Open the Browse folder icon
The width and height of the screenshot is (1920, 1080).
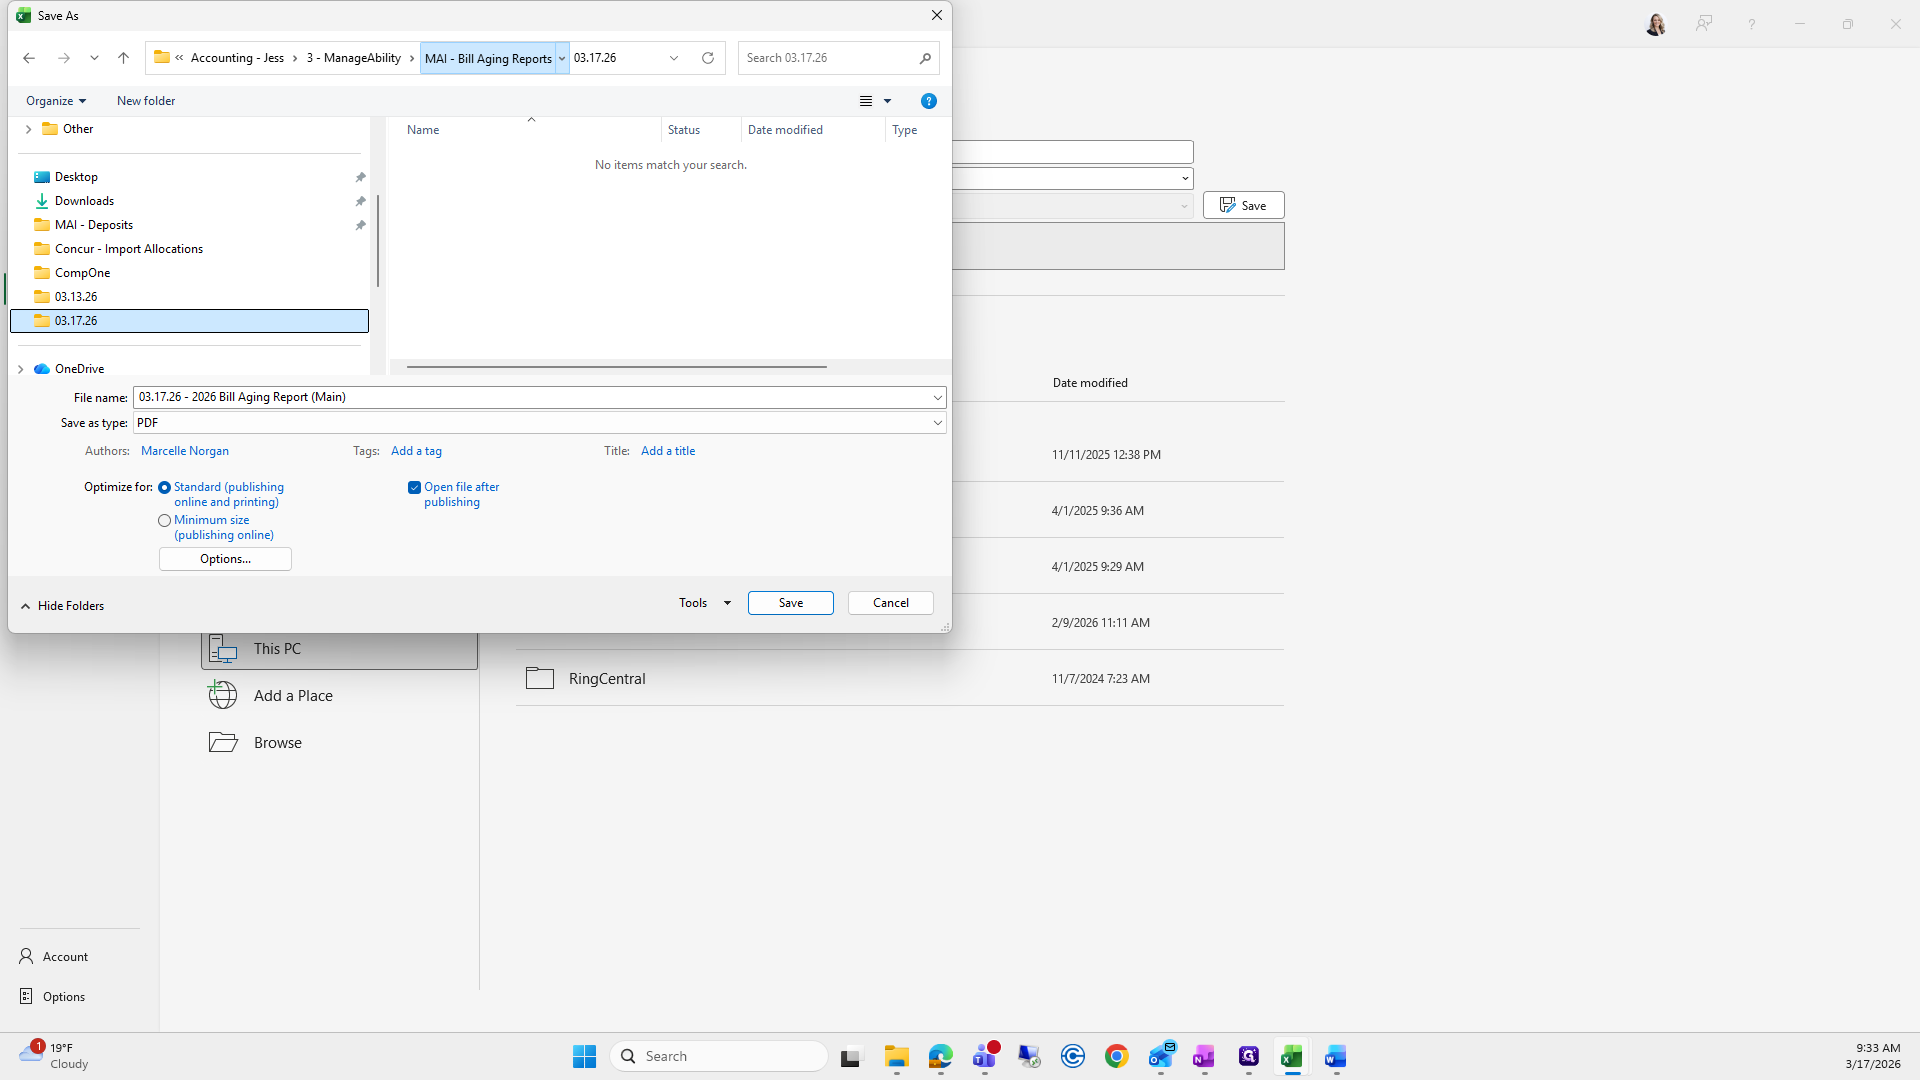222,742
